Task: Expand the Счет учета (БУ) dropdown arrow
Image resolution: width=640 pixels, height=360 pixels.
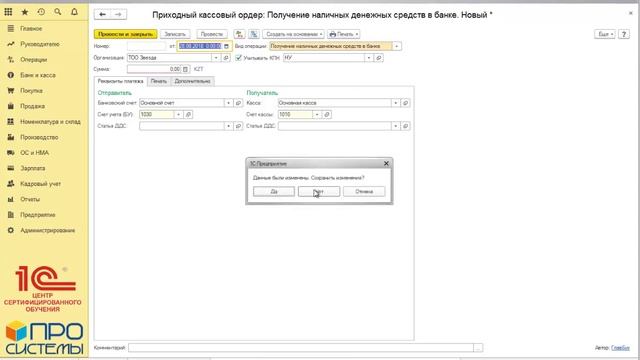Action: tap(178, 114)
